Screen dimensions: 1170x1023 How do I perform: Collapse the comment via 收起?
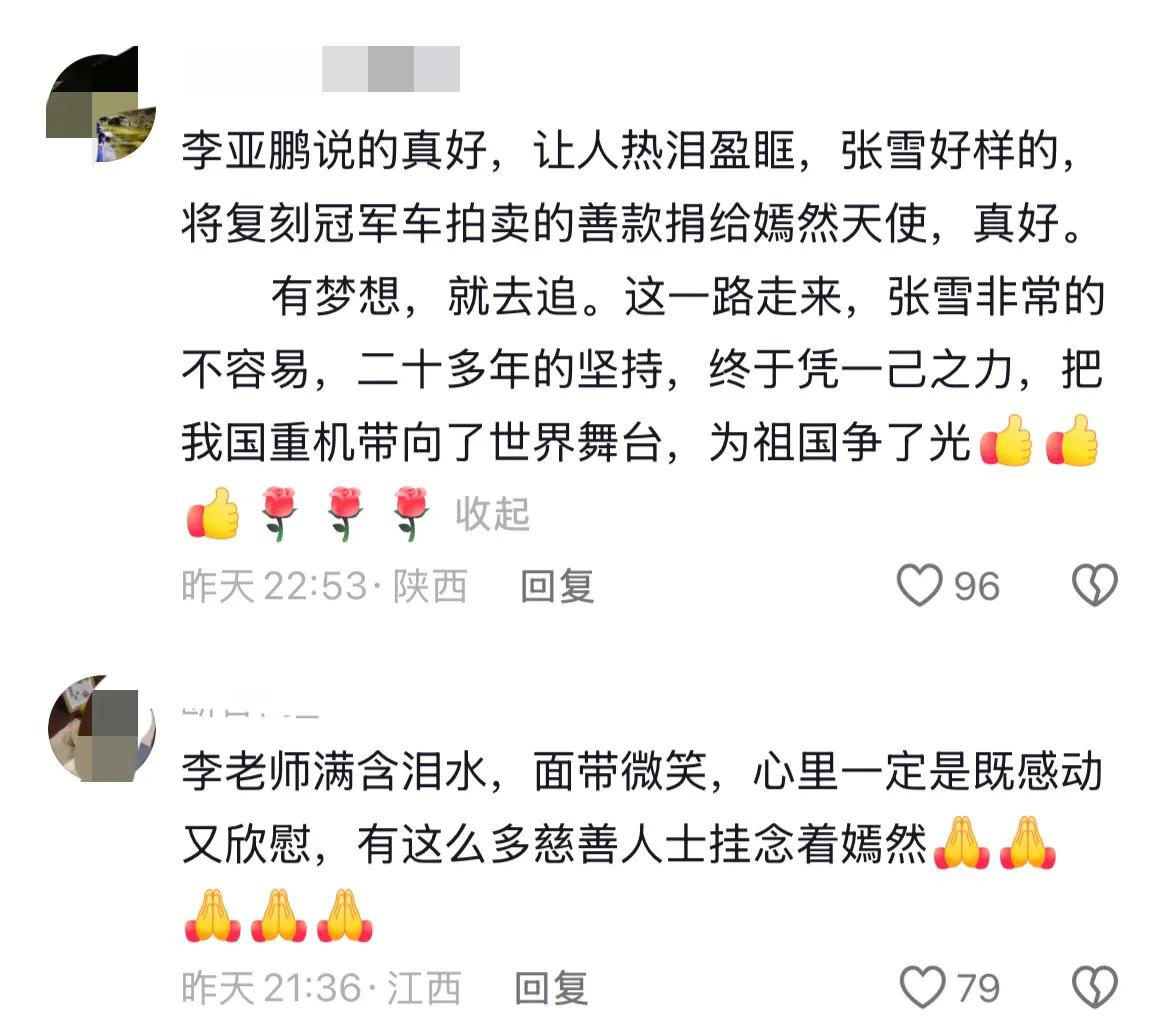click(x=492, y=513)
